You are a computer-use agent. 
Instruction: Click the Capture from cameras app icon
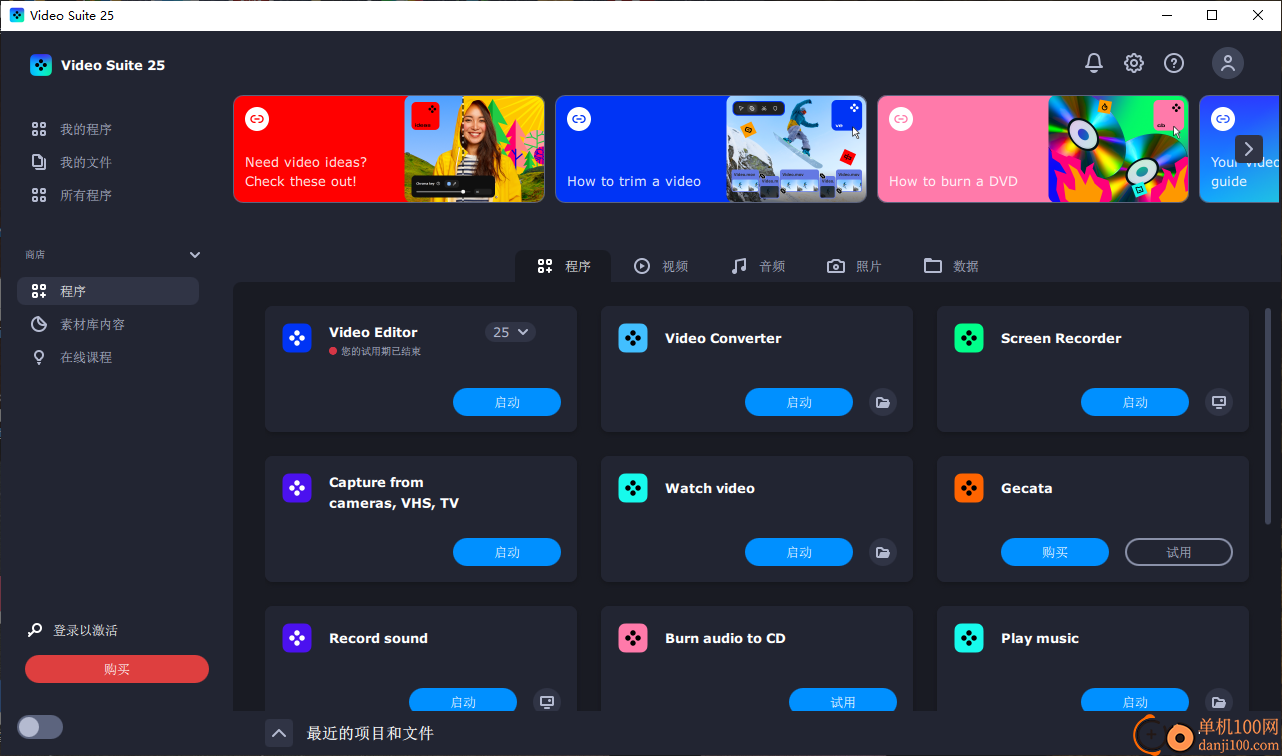tap(297, 488)
